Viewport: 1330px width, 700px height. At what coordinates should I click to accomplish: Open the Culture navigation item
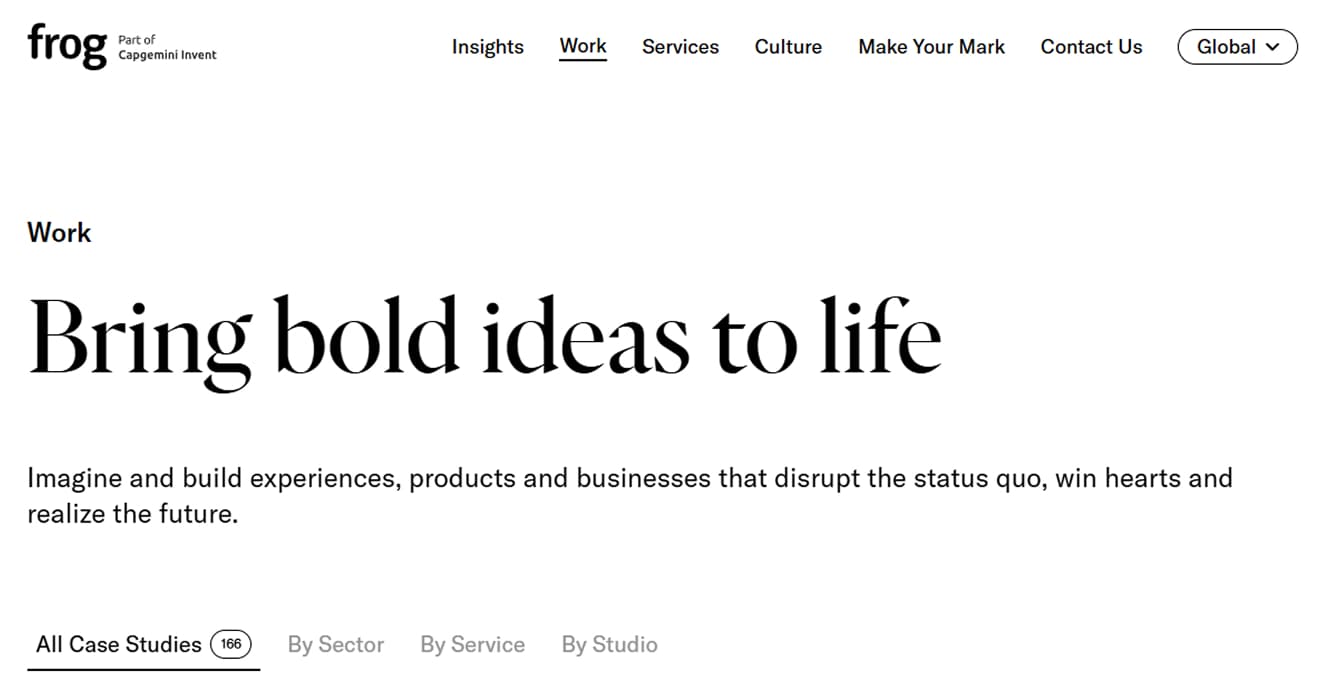pos(788,47)
